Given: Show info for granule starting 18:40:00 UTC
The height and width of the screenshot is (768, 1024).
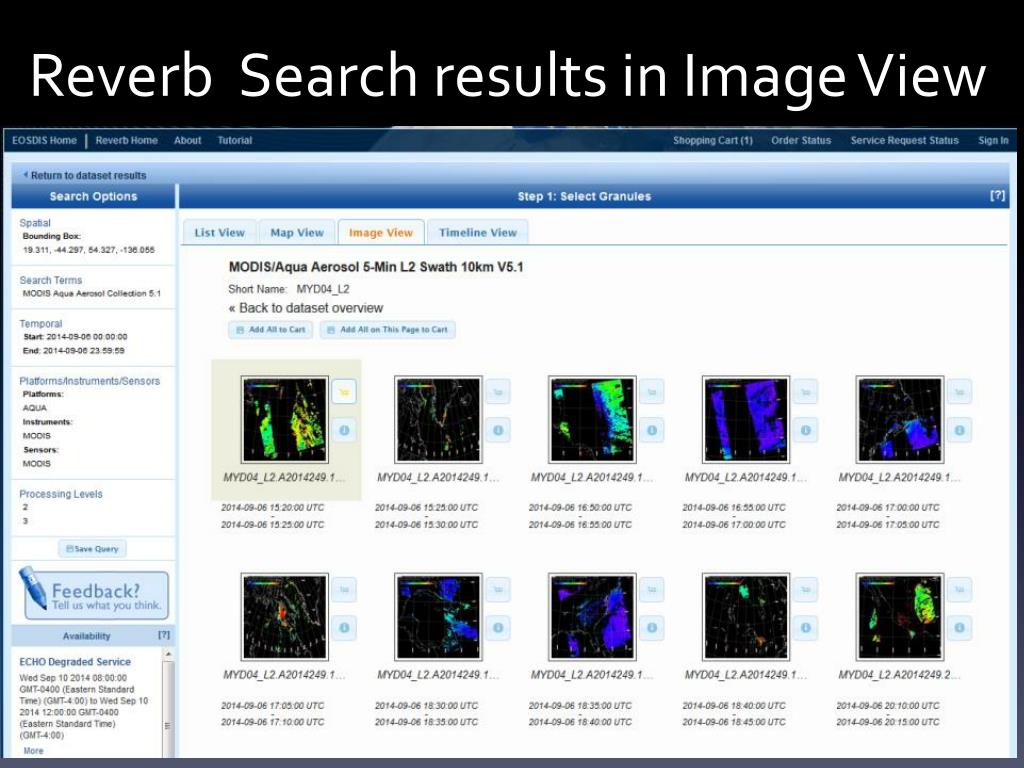Looking at the screenshot, I should click(805, 628).
